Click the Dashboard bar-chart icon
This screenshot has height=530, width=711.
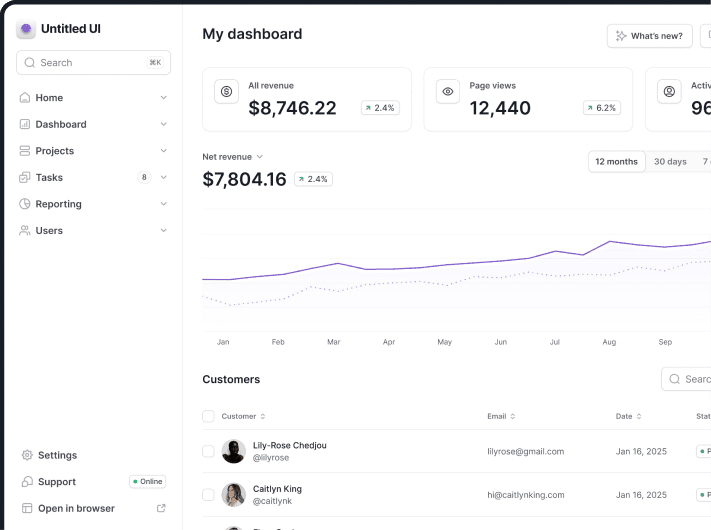coord(25,124)
